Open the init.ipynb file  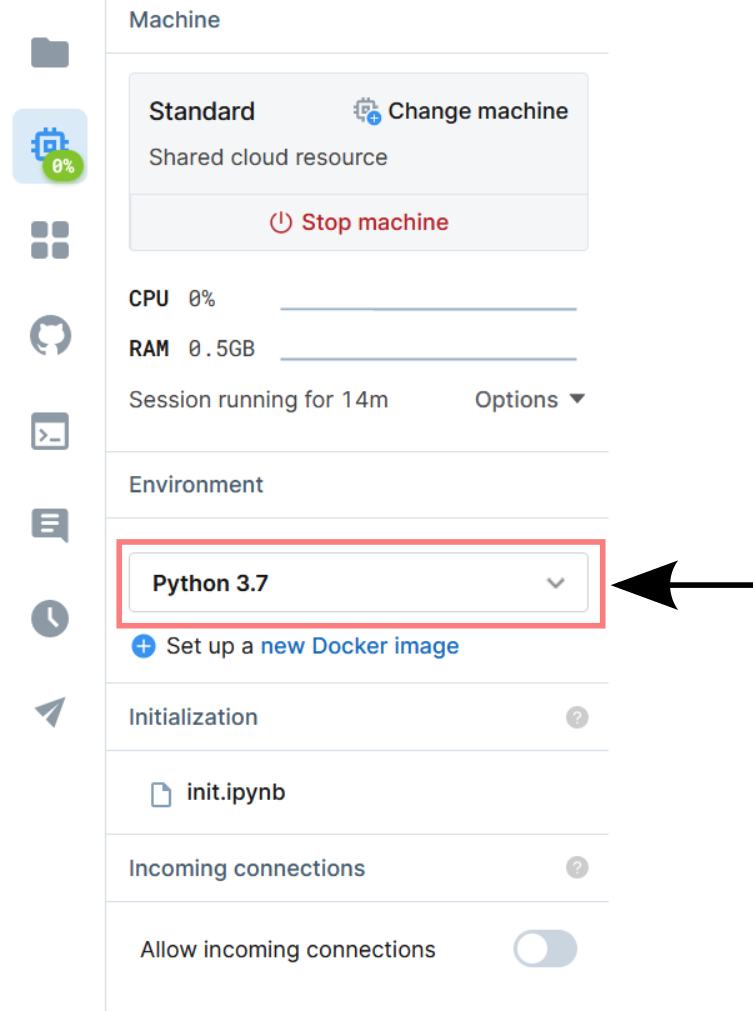(x=235, y=793)
